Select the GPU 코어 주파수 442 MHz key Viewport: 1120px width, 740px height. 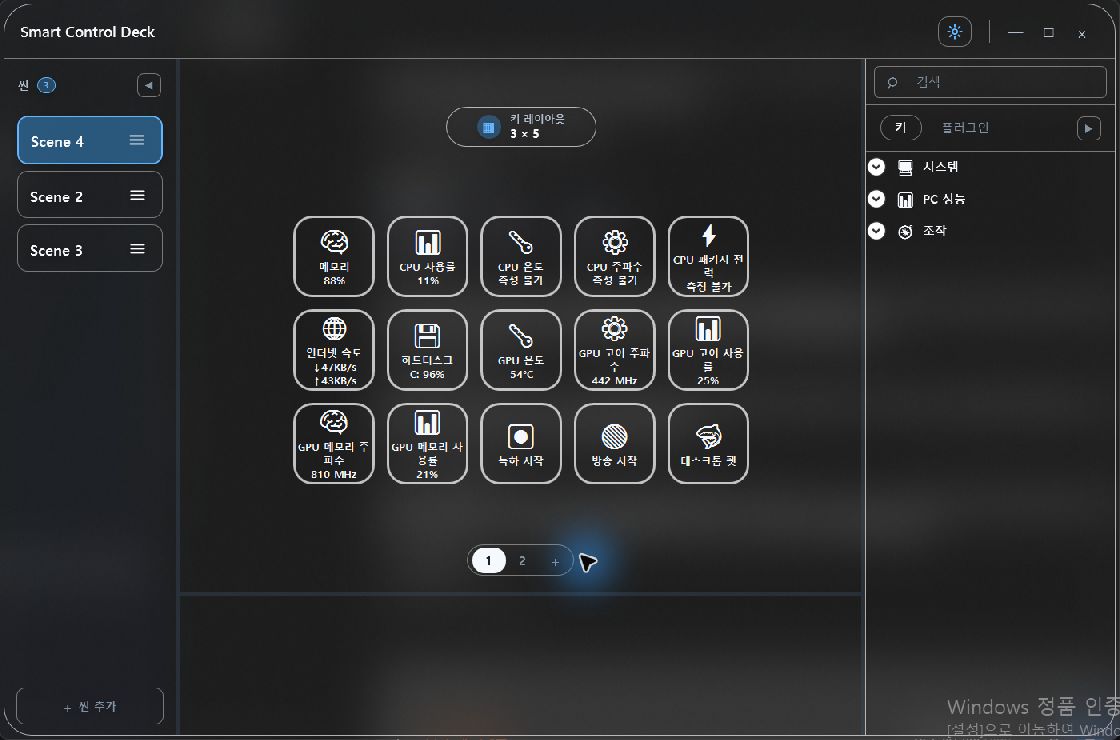[x=614, y=350]
